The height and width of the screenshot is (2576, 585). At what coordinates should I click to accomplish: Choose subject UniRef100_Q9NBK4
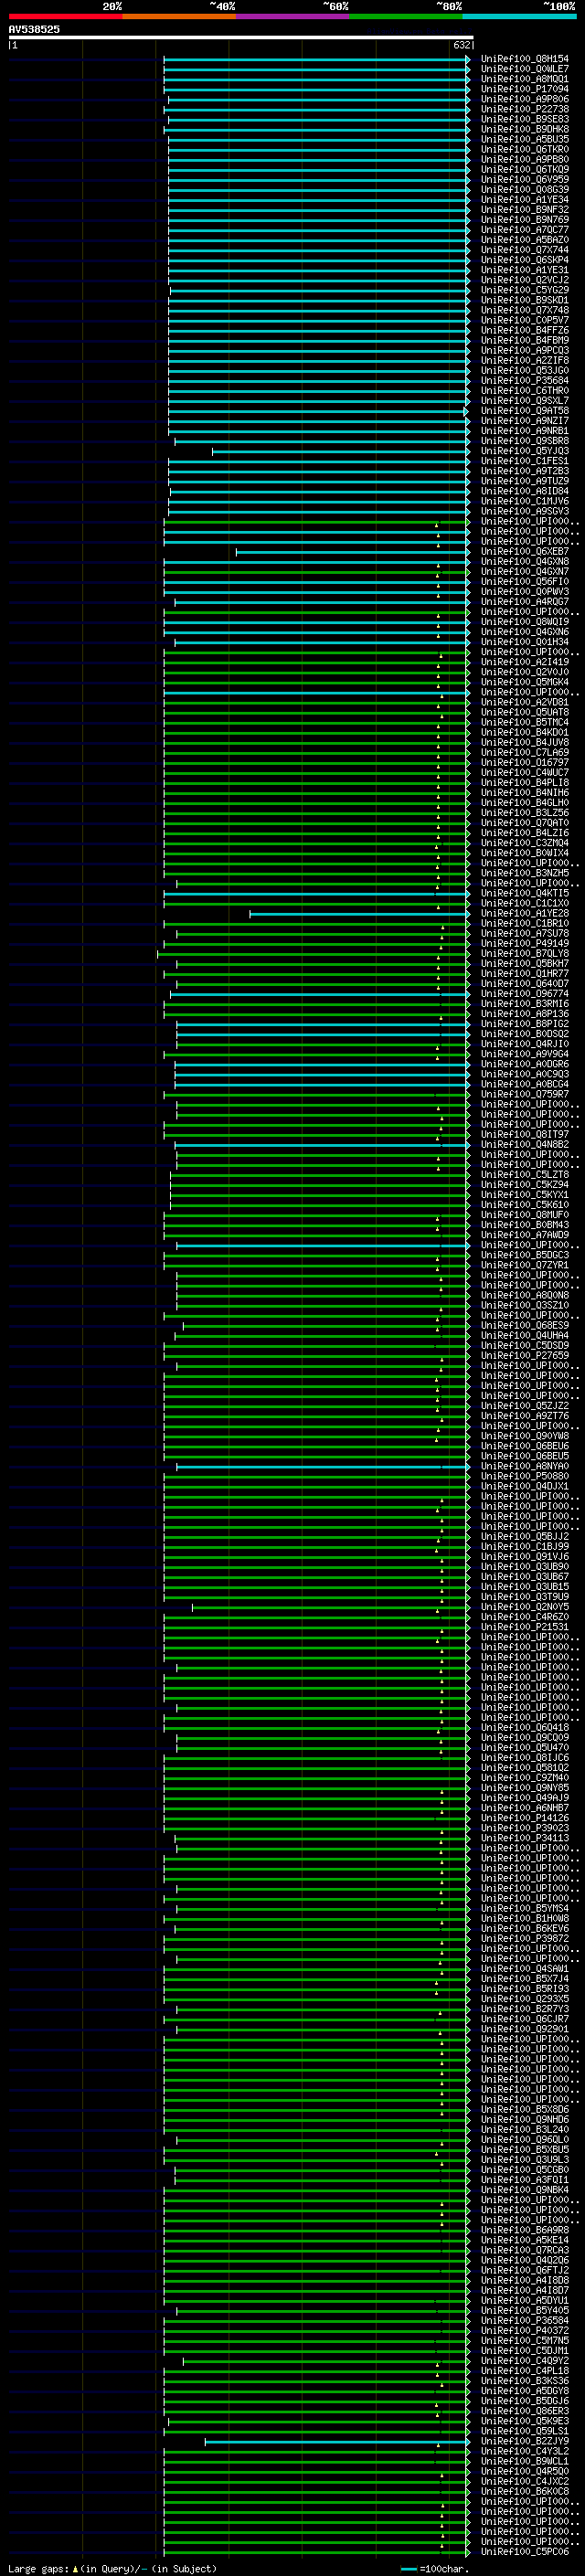(x=525, y=2190)
